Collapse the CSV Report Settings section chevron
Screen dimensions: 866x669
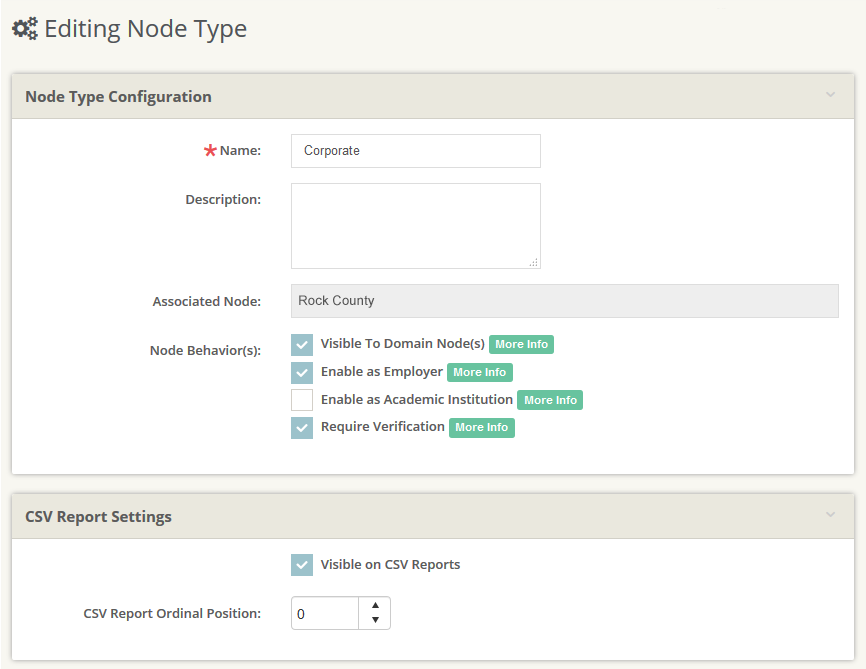(830, 515)
